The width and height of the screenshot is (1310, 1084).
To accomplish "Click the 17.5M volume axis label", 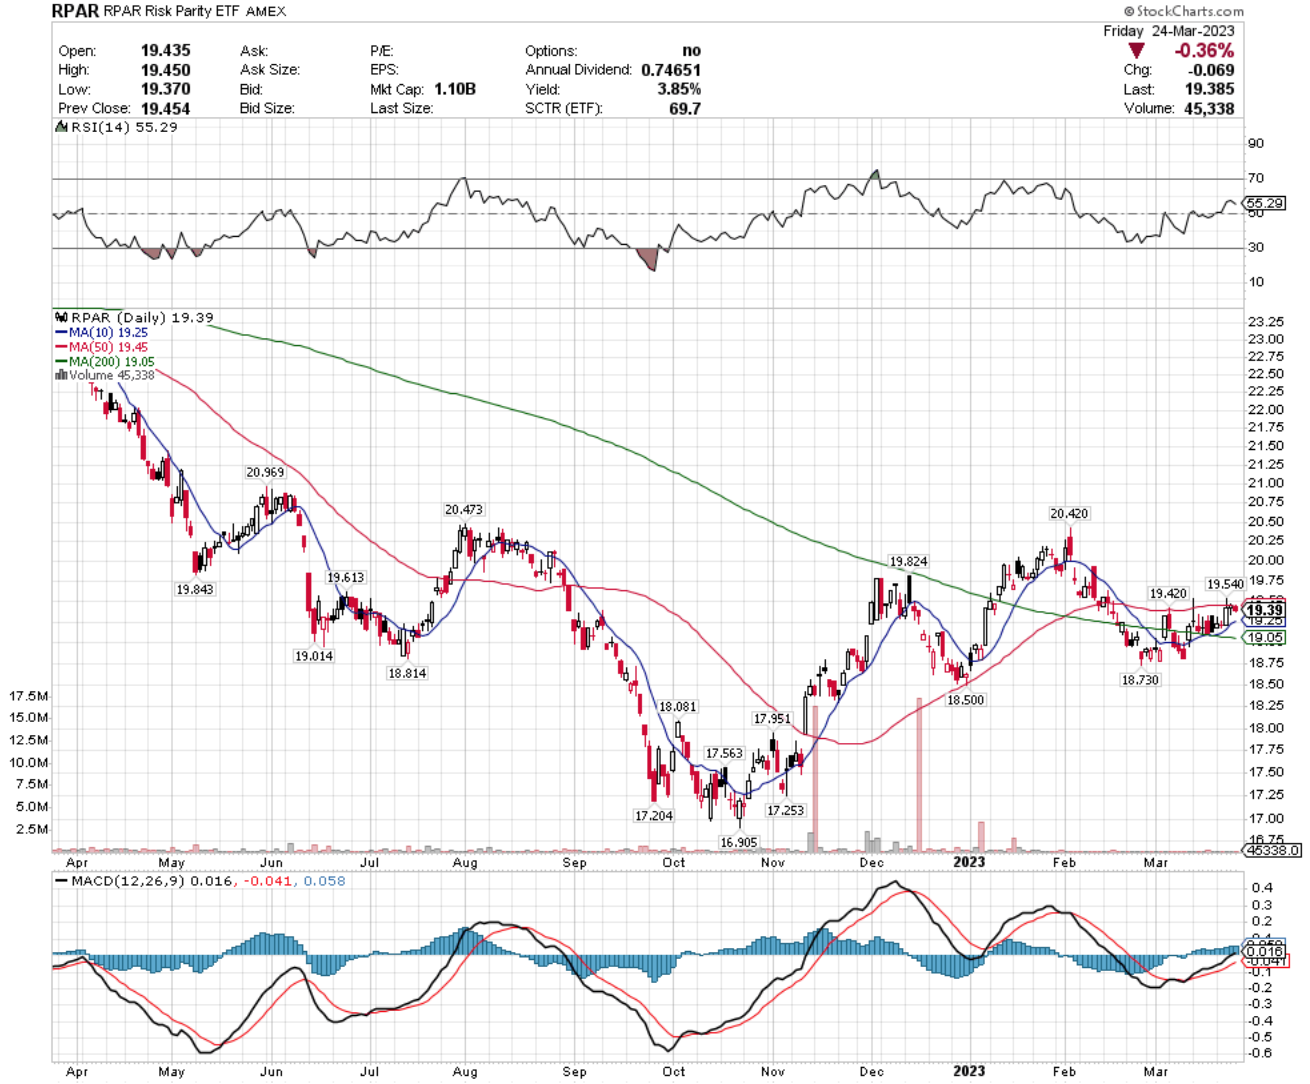I will click(29, 695).
